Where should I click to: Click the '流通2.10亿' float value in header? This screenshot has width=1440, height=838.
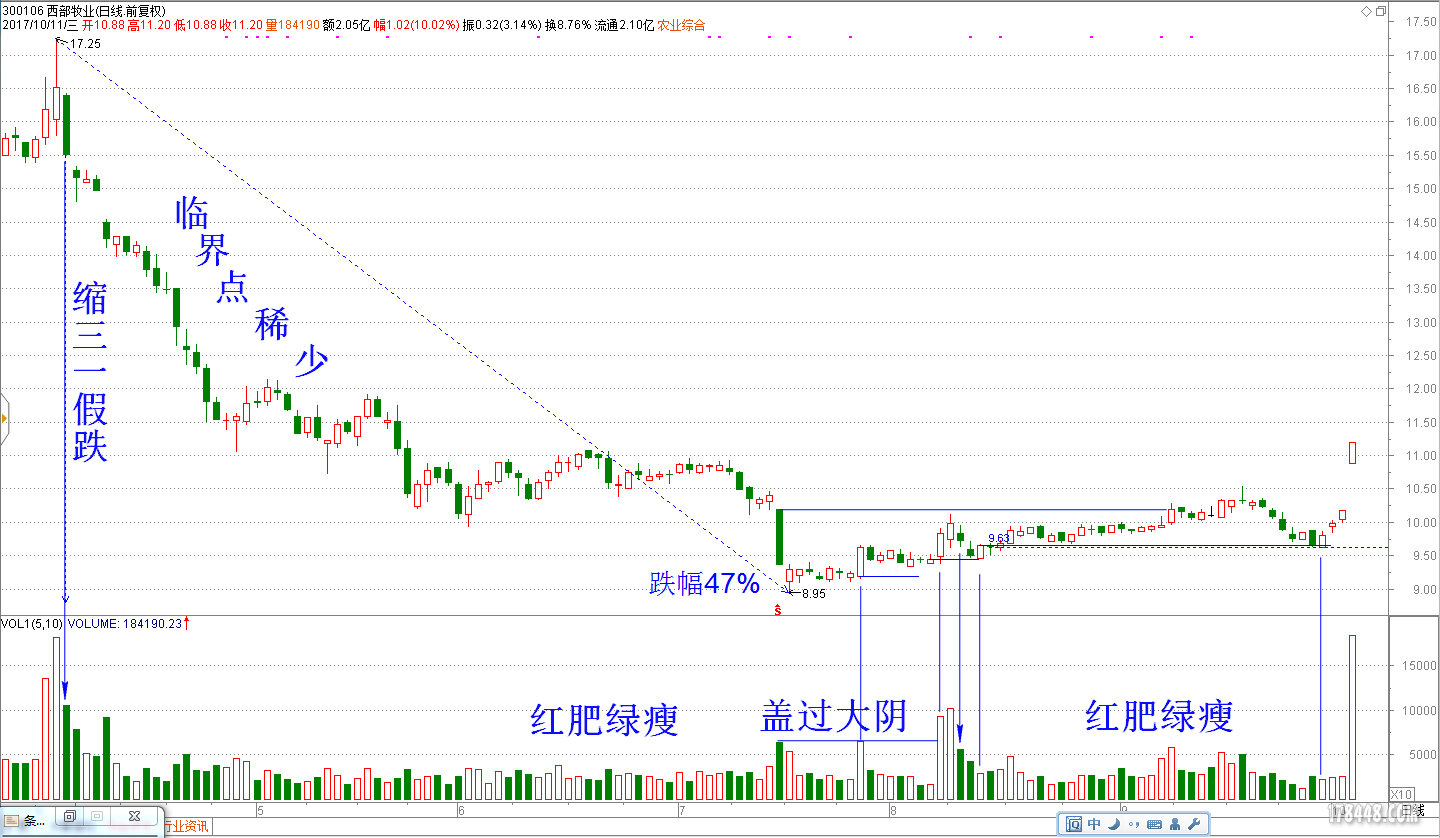tap(624, 24)
